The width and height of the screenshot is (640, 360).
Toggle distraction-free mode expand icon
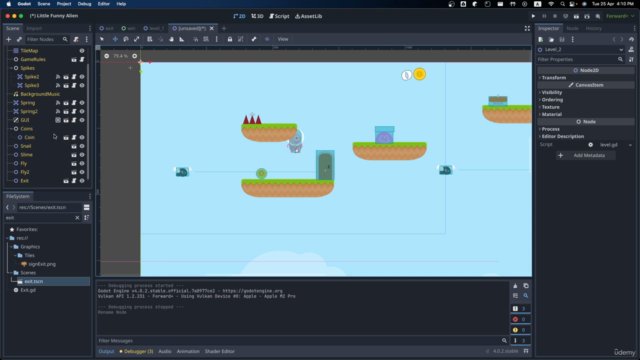pos(527,28)
